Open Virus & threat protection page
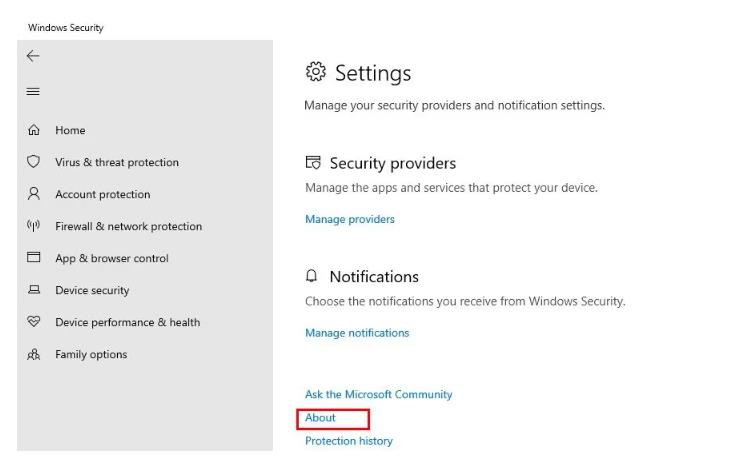 pos(117,162)
